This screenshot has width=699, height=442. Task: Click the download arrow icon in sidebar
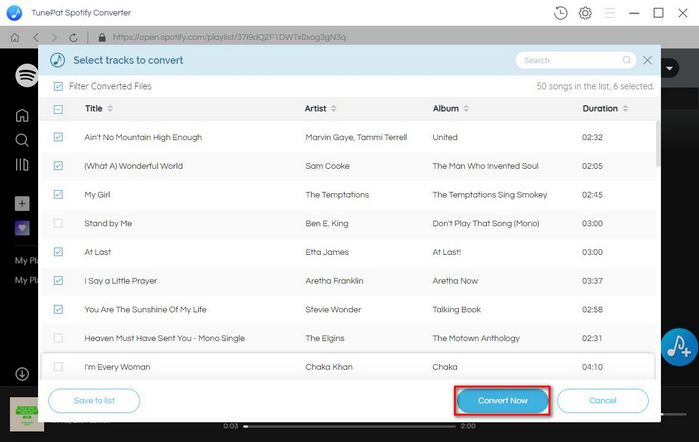pyautogui.click(x=22, y=374)
